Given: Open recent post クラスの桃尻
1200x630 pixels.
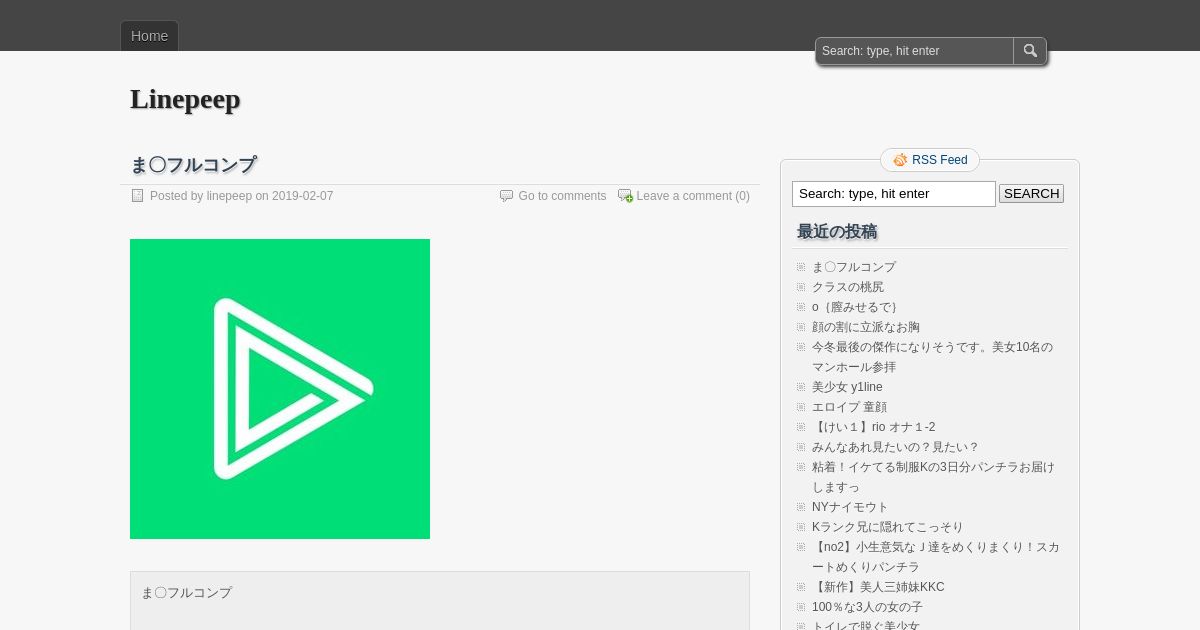Looking at the screenshot, I should point(848,287).
